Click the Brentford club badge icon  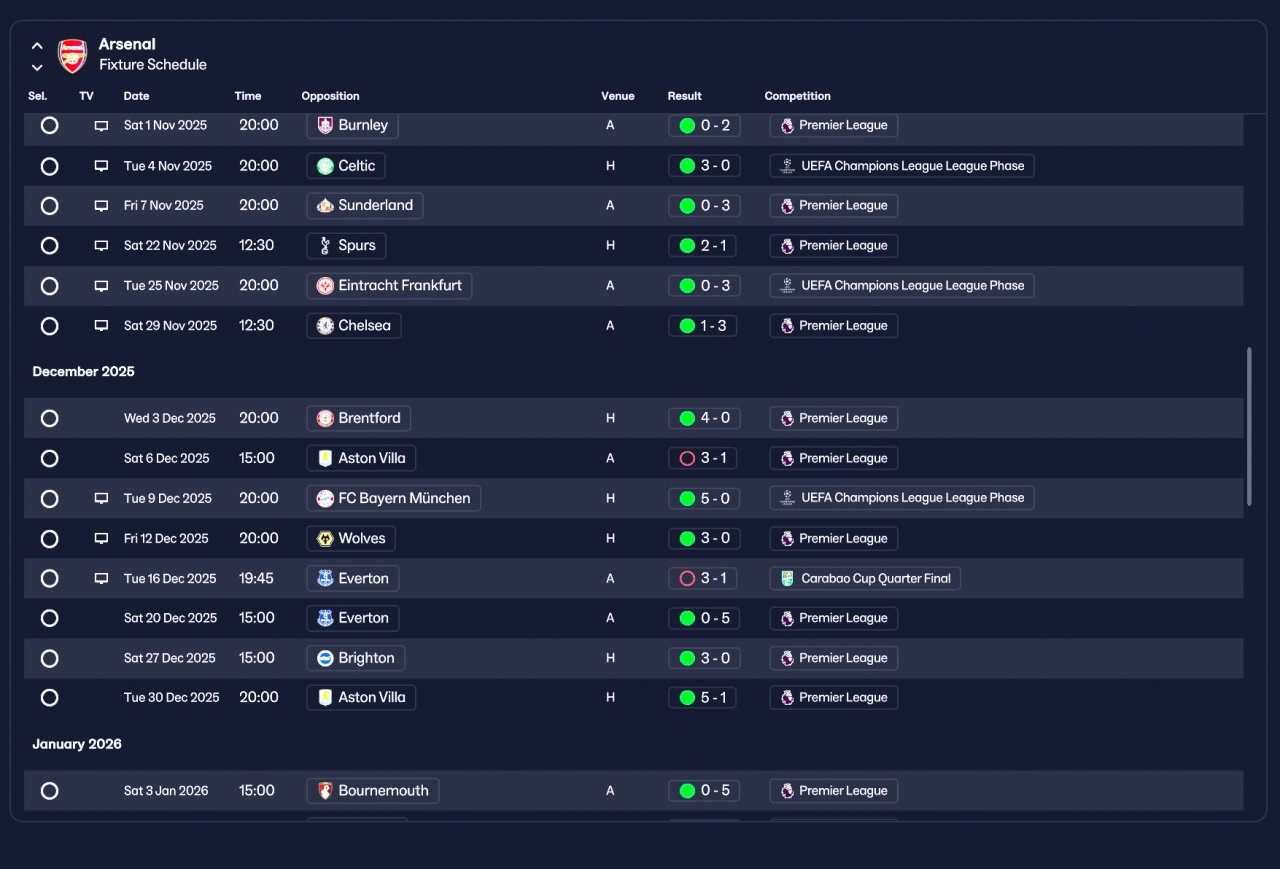pyautogui.click(x=325, y=418)
